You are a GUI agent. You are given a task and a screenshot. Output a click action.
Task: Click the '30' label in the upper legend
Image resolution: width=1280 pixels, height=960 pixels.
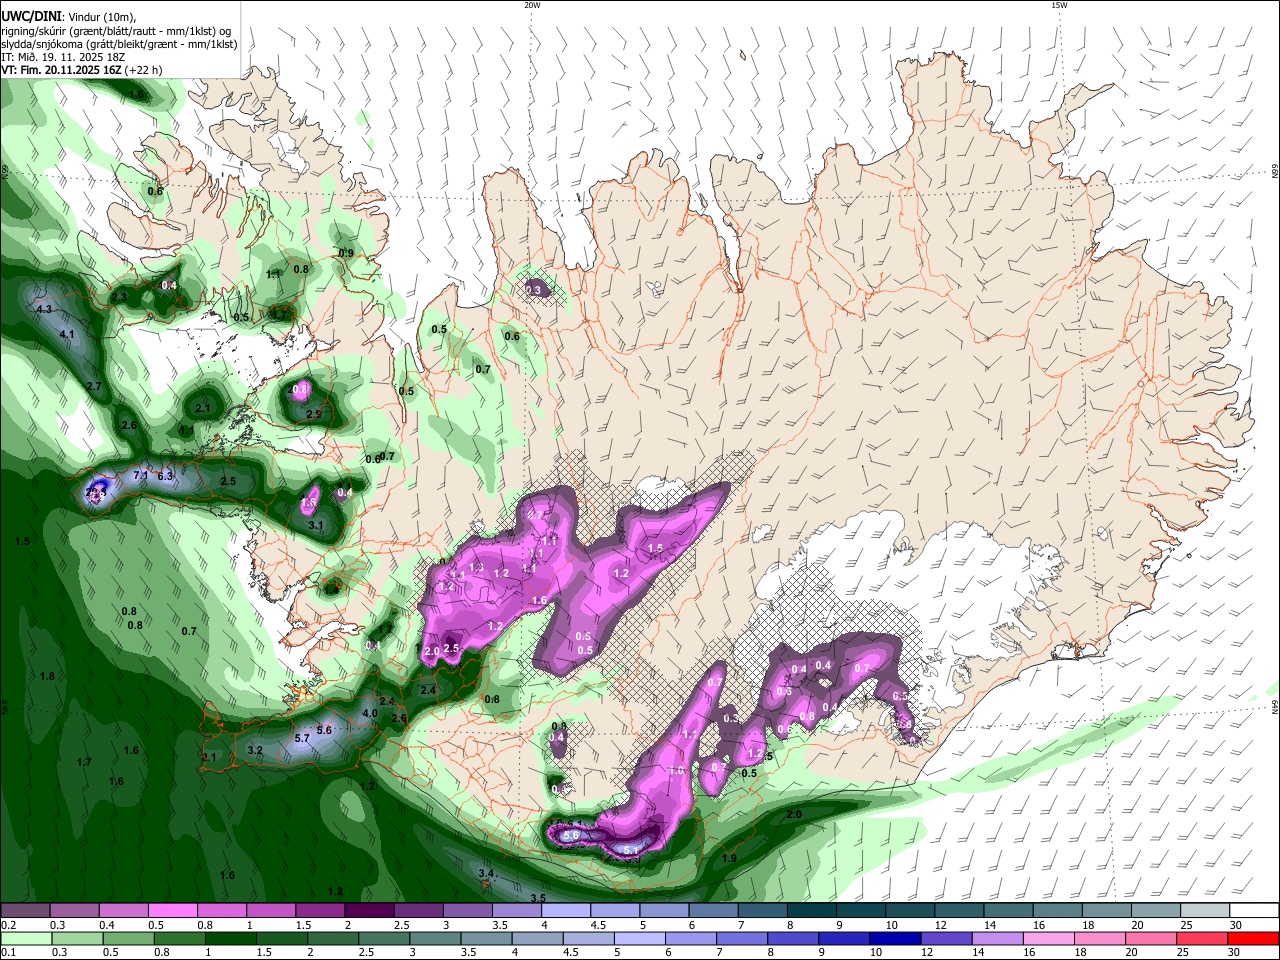coord(1236,925)
